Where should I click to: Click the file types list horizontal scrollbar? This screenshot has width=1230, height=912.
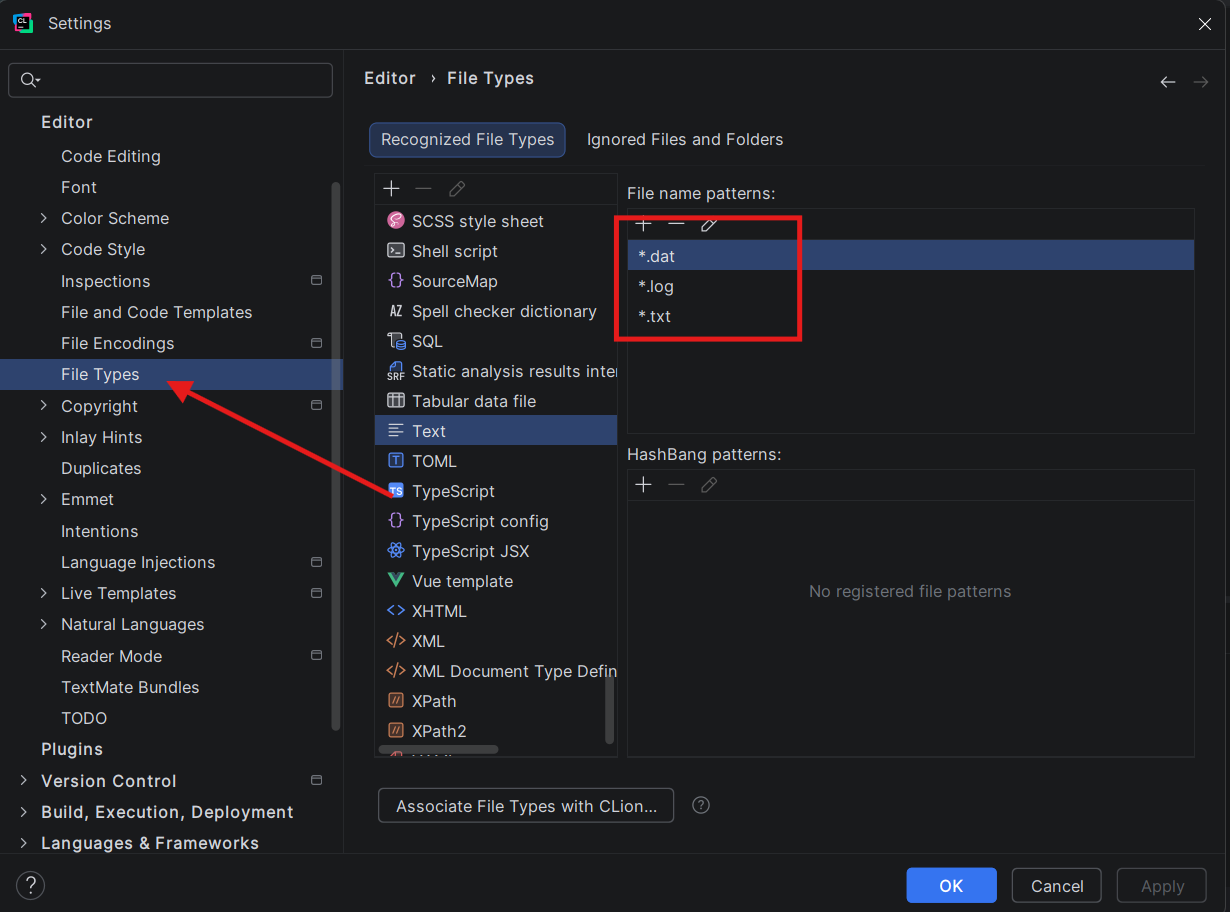click(438, 749)
